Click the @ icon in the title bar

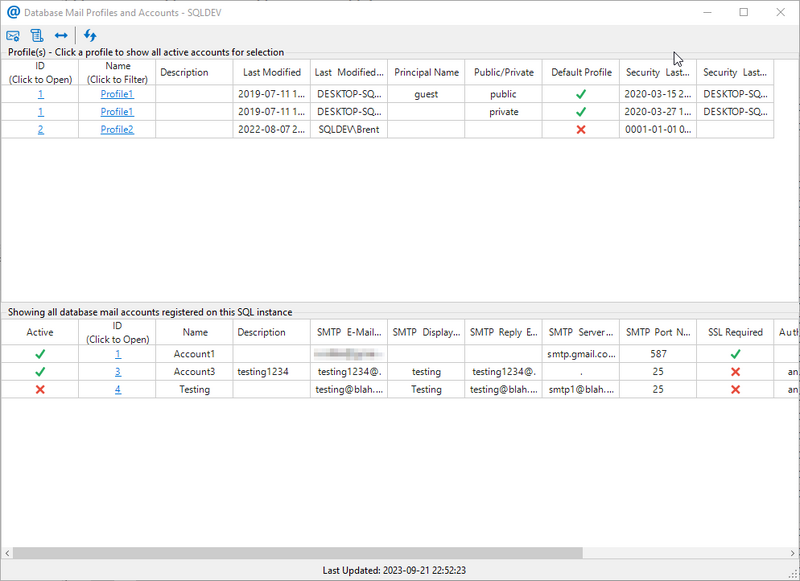[x=12, y=12]
